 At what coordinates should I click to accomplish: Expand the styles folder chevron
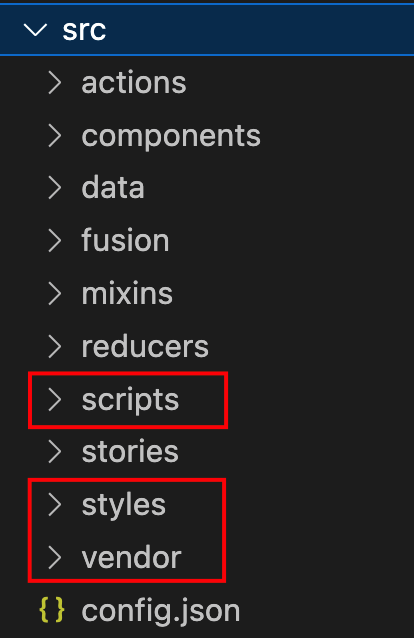pos(55,505)
